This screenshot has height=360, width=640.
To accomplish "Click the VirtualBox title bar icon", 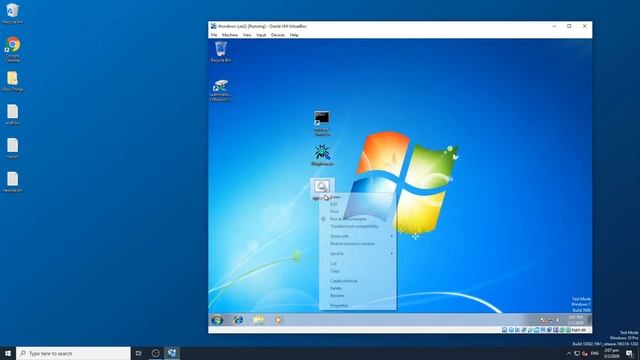I will [x=213, y=26].
